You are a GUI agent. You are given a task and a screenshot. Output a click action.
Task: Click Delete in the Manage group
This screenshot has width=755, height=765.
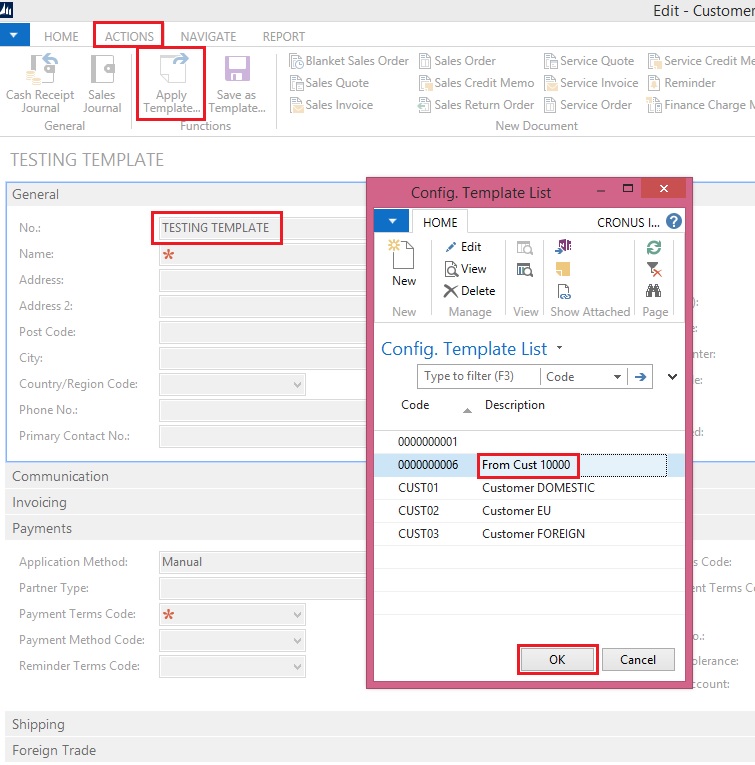click(469, 291)
